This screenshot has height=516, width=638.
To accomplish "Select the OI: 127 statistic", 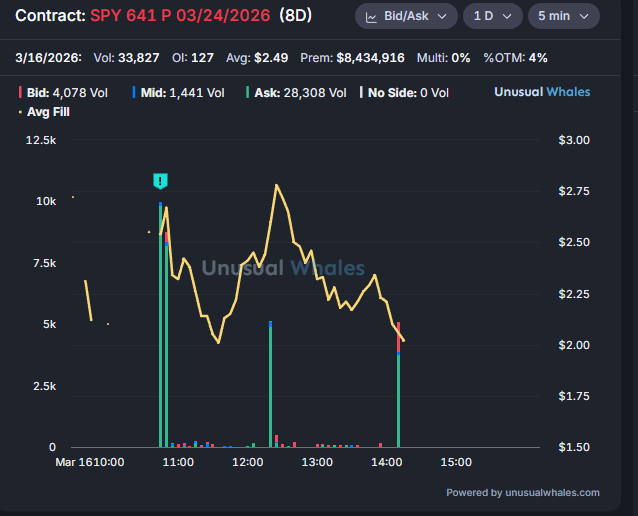I will tap(193, 58).
